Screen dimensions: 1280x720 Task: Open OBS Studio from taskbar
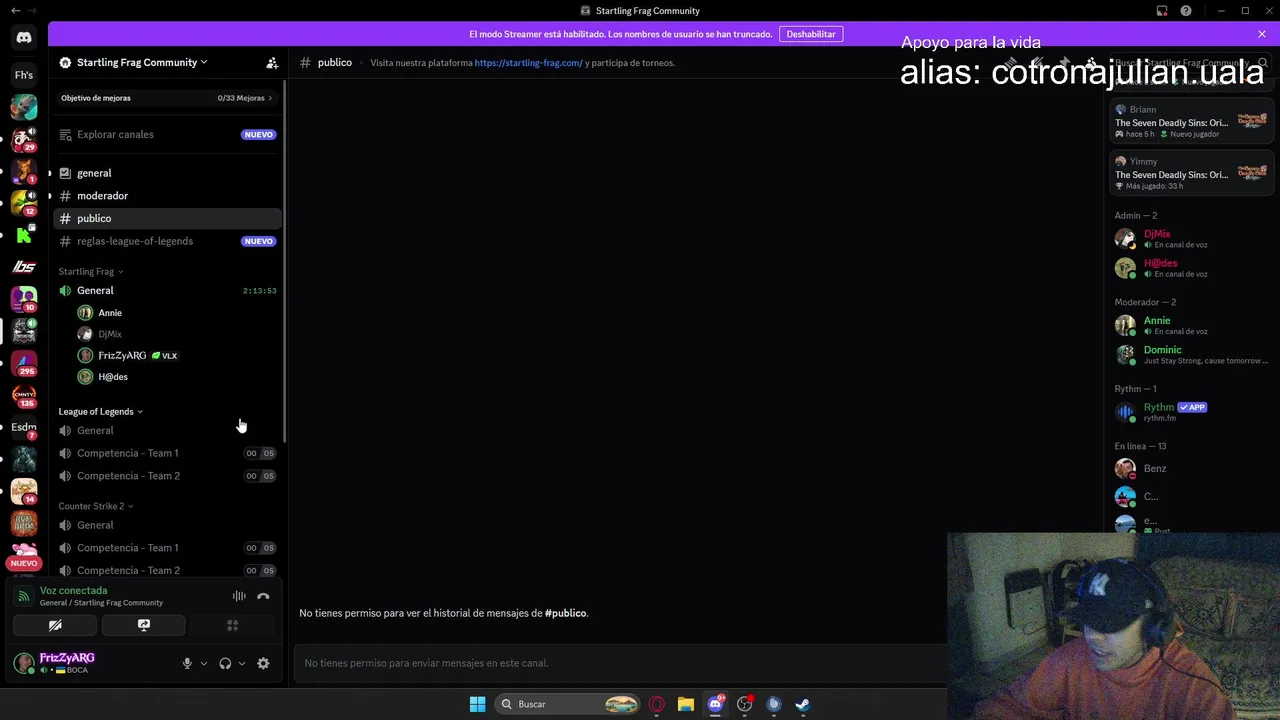click(x=744, y=704)
